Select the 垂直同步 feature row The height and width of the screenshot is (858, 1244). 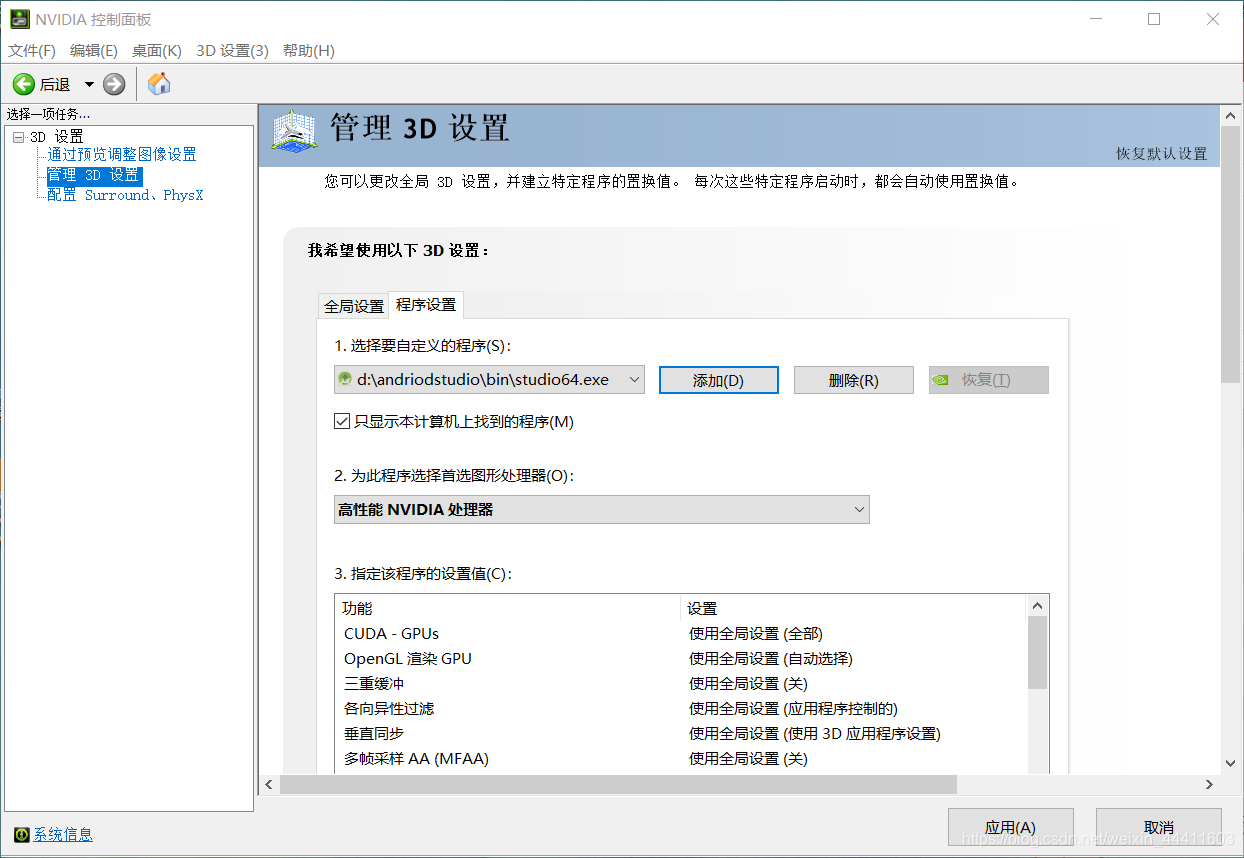pos(681,733)
